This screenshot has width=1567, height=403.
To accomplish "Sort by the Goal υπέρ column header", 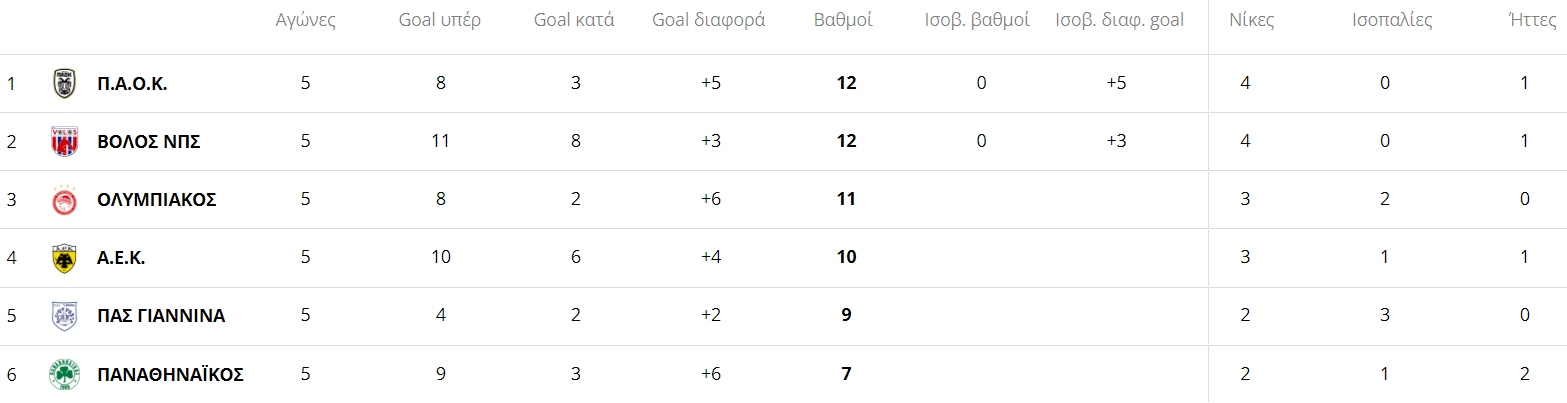I will pos(440,21).
